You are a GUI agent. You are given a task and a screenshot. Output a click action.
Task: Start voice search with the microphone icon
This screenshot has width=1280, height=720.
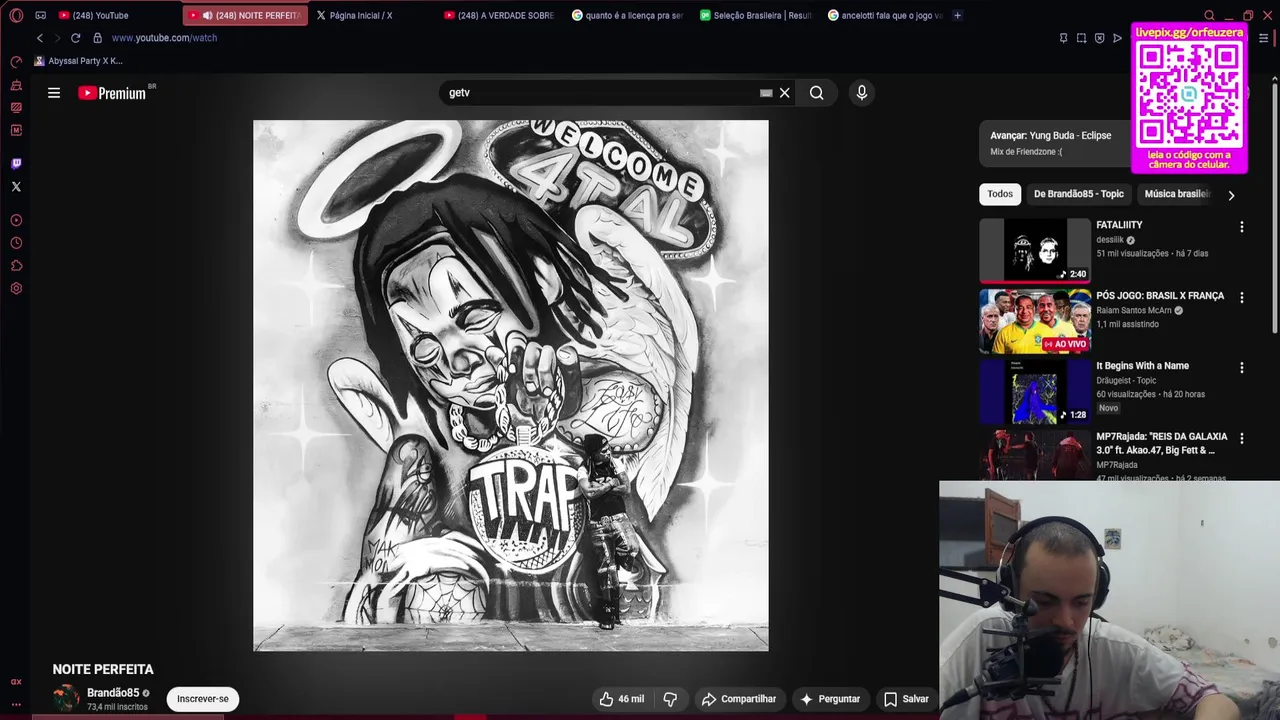[x=862, y=93]
